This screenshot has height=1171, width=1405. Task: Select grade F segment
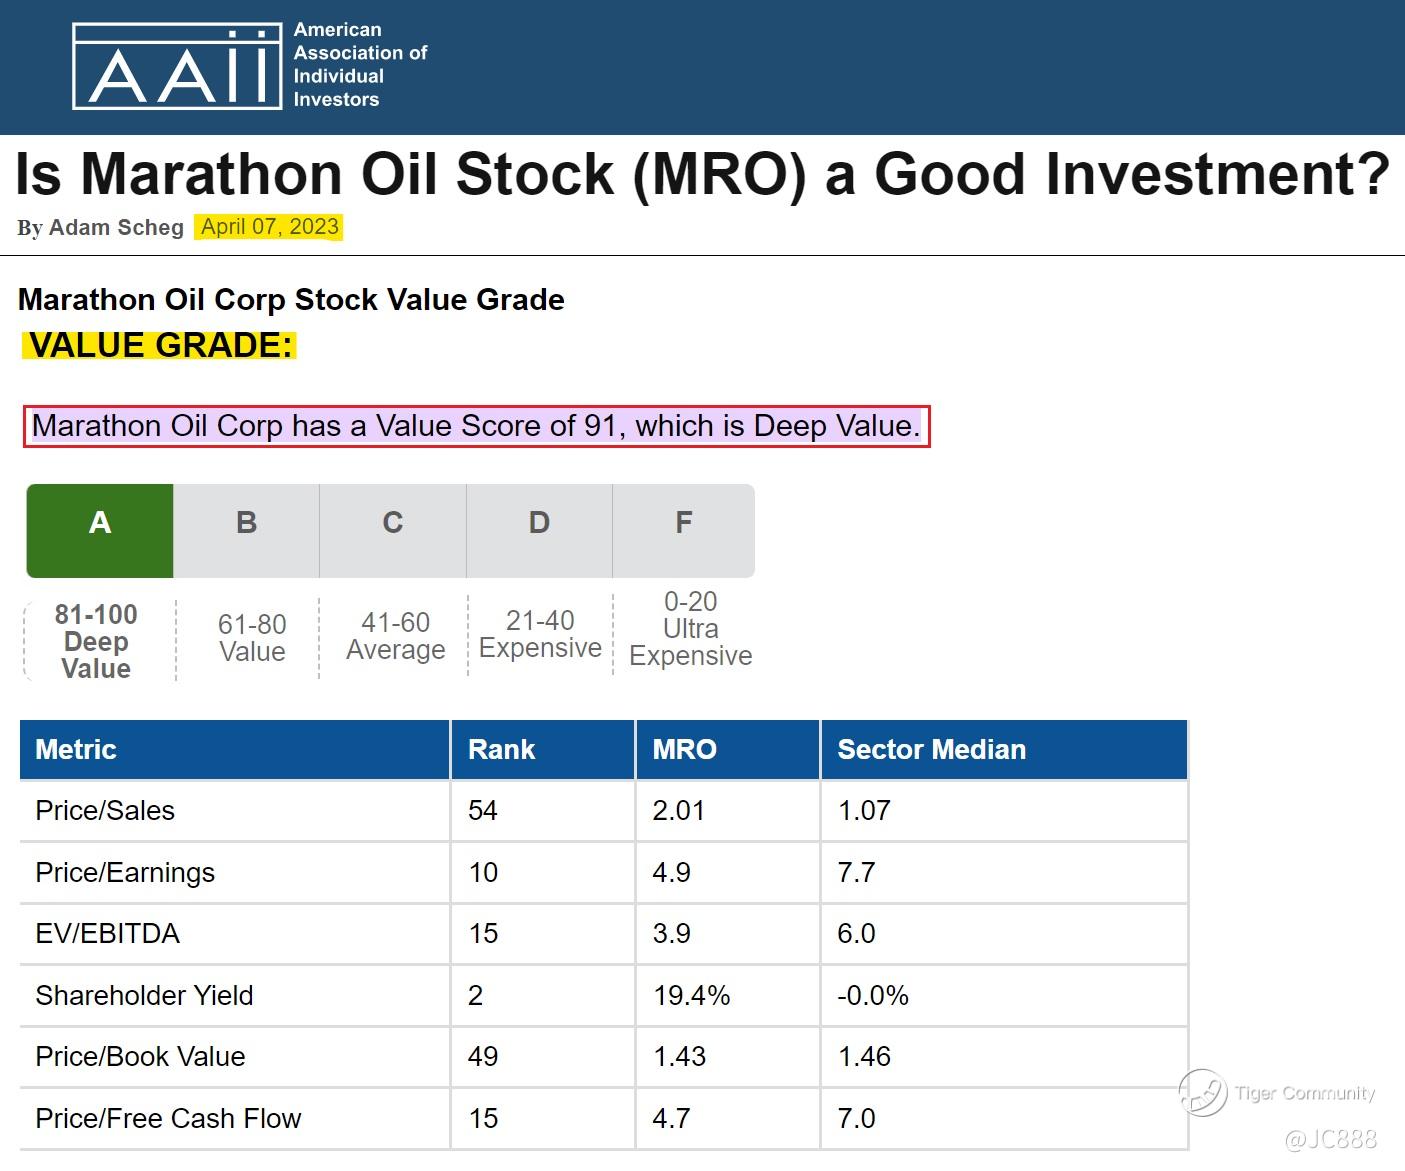(684, 531)
